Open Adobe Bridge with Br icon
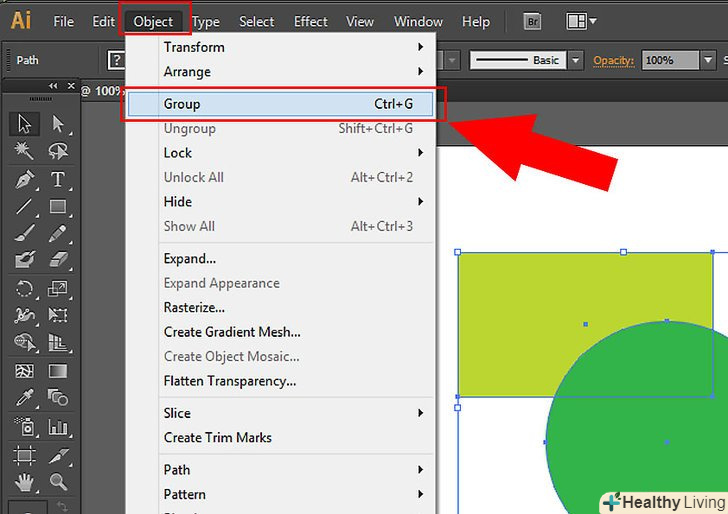Screen dimensions: 728x514 click(x=533, y=21)
